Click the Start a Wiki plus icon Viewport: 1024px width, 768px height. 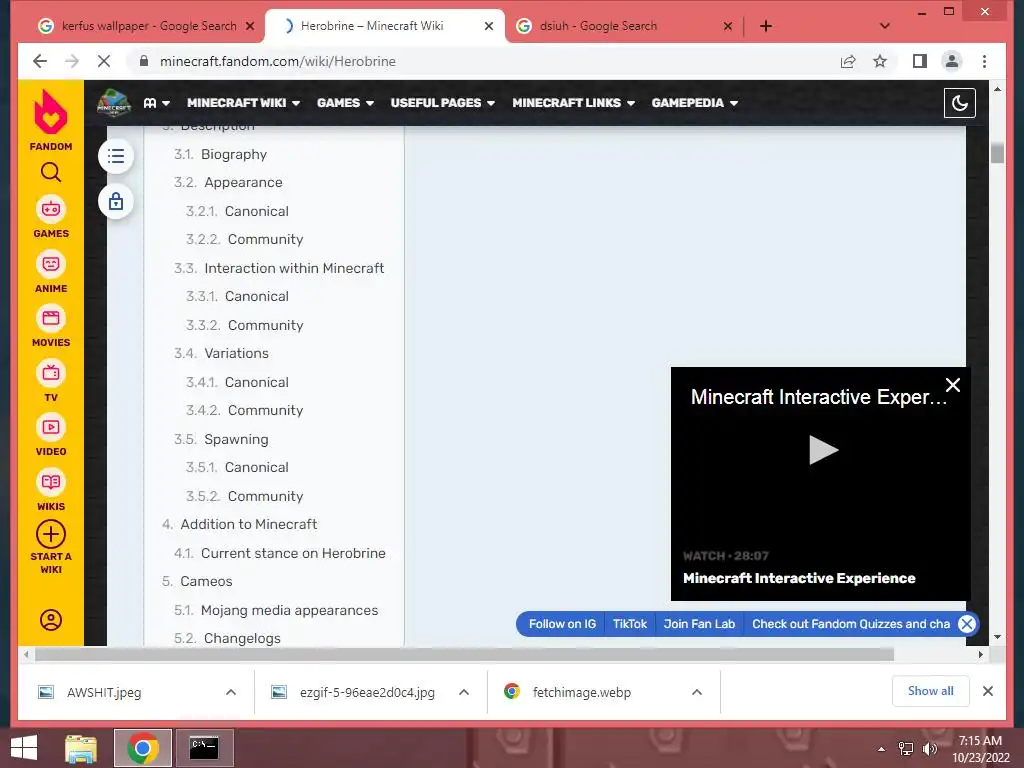pos(51,535)
